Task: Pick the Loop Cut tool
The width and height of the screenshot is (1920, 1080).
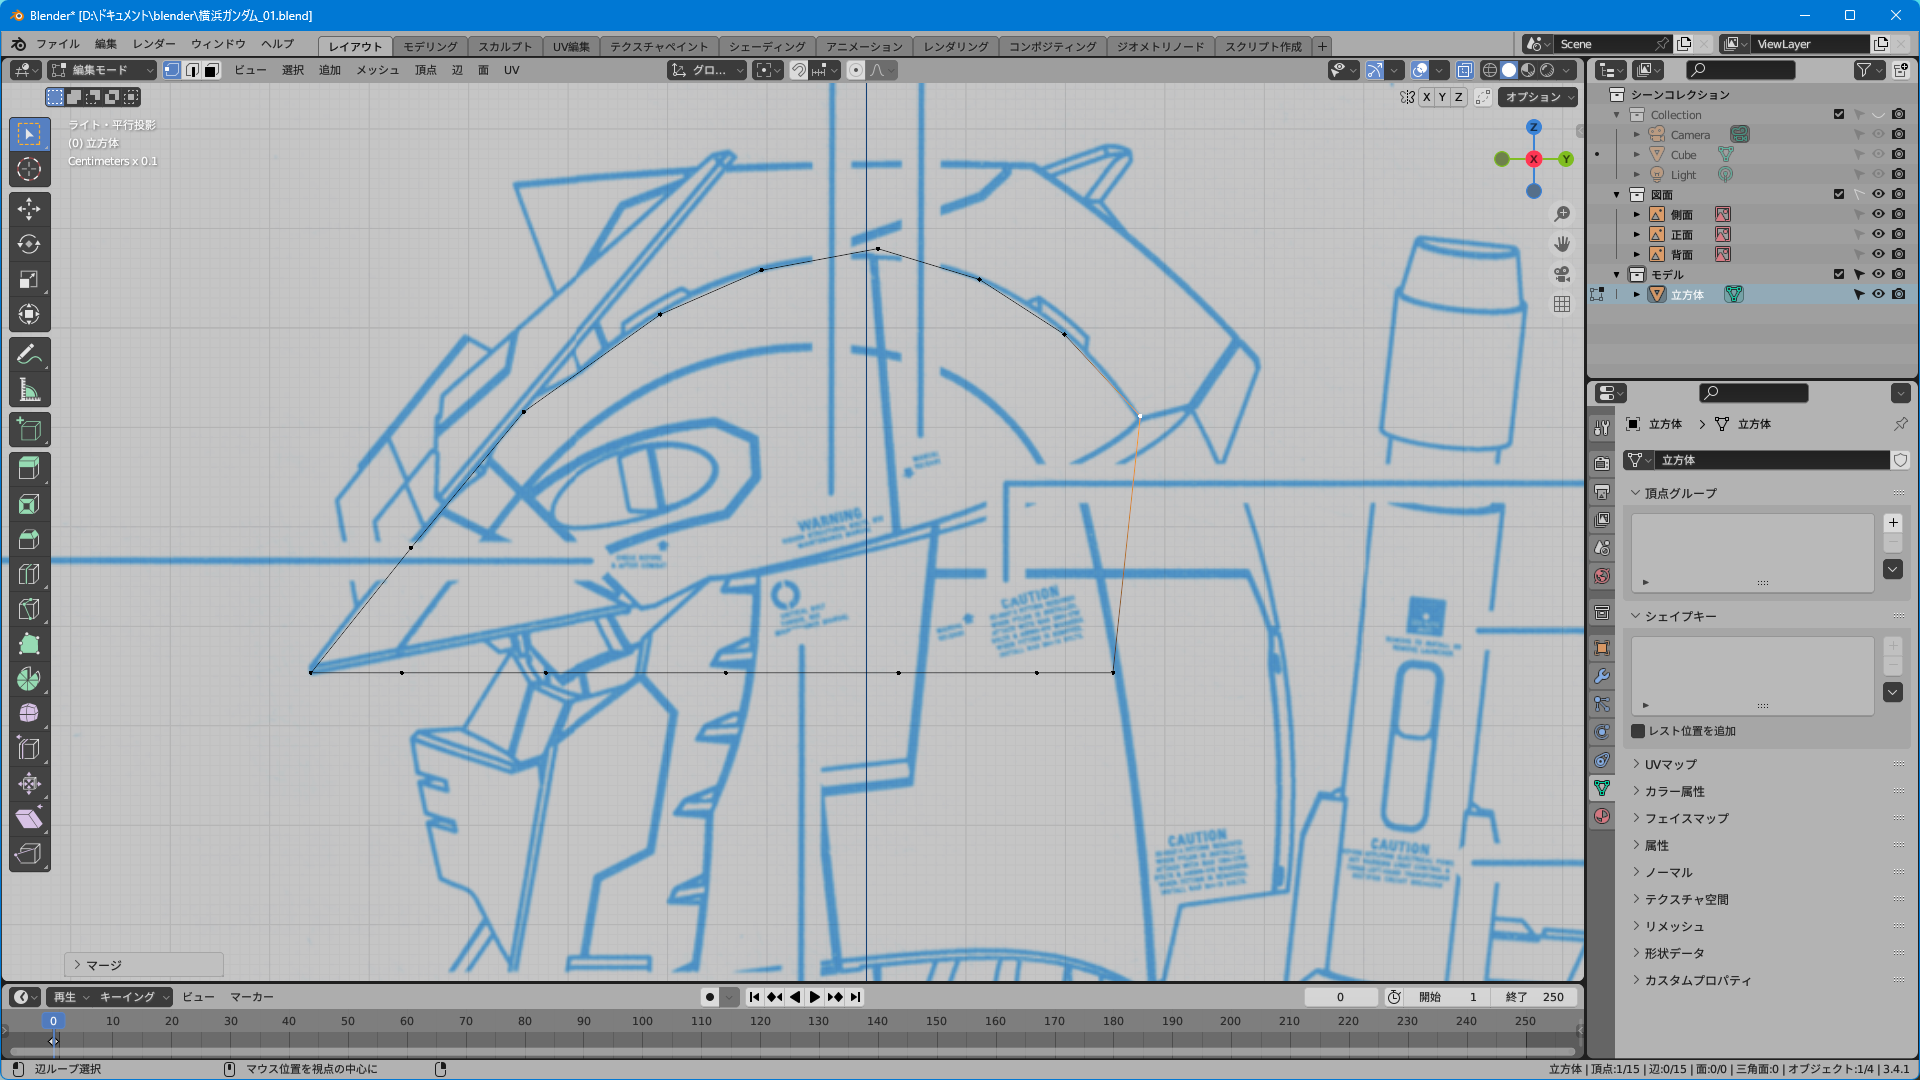Action: coord(29,574)
